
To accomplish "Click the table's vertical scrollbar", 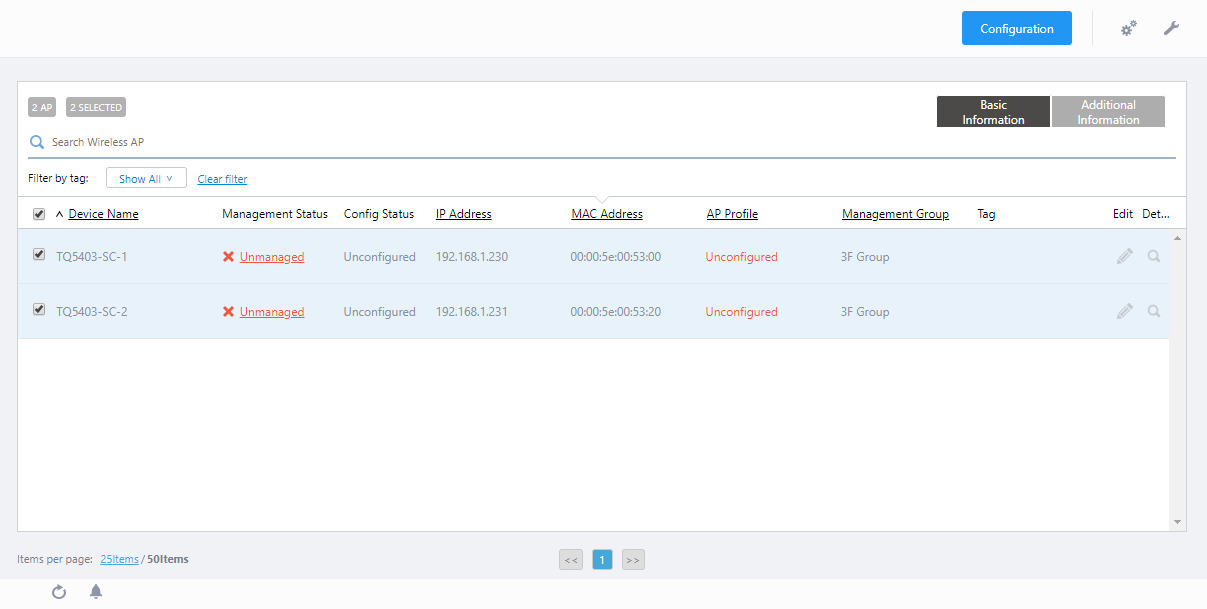I will pyautogui.click(x=1177, y=380).
